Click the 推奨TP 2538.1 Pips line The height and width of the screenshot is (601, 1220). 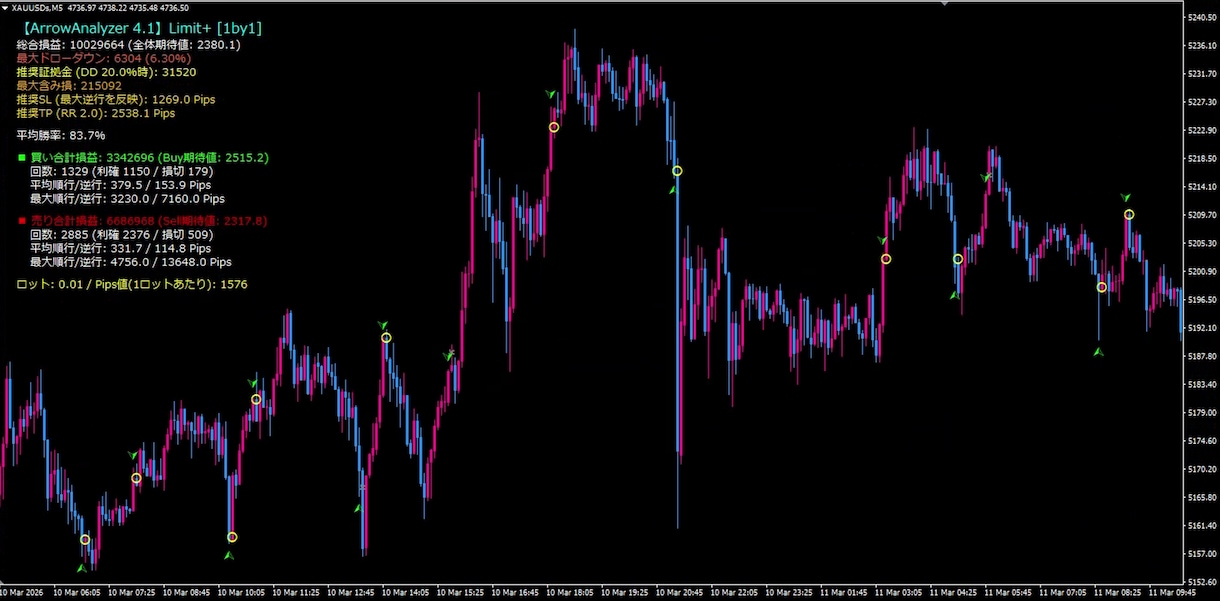coord(96,113)
